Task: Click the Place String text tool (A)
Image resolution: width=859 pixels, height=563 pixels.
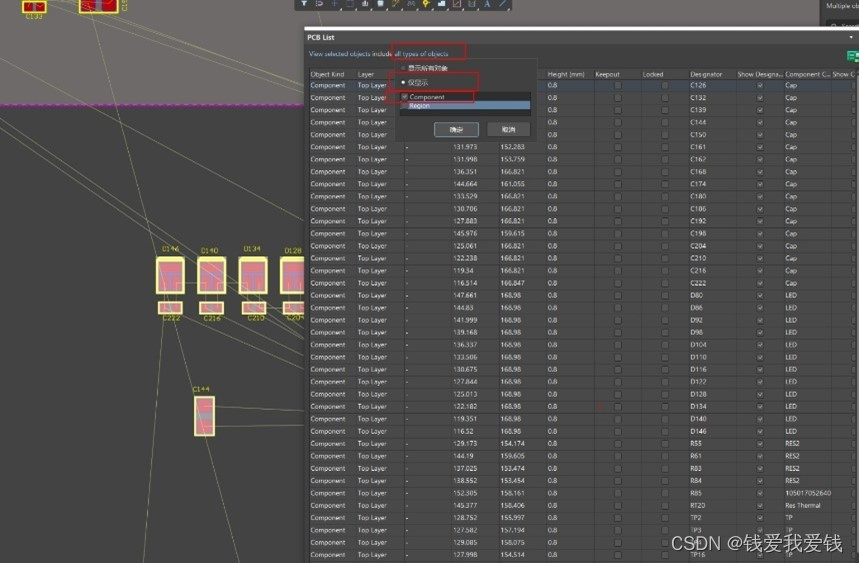Action: (486, 4)
